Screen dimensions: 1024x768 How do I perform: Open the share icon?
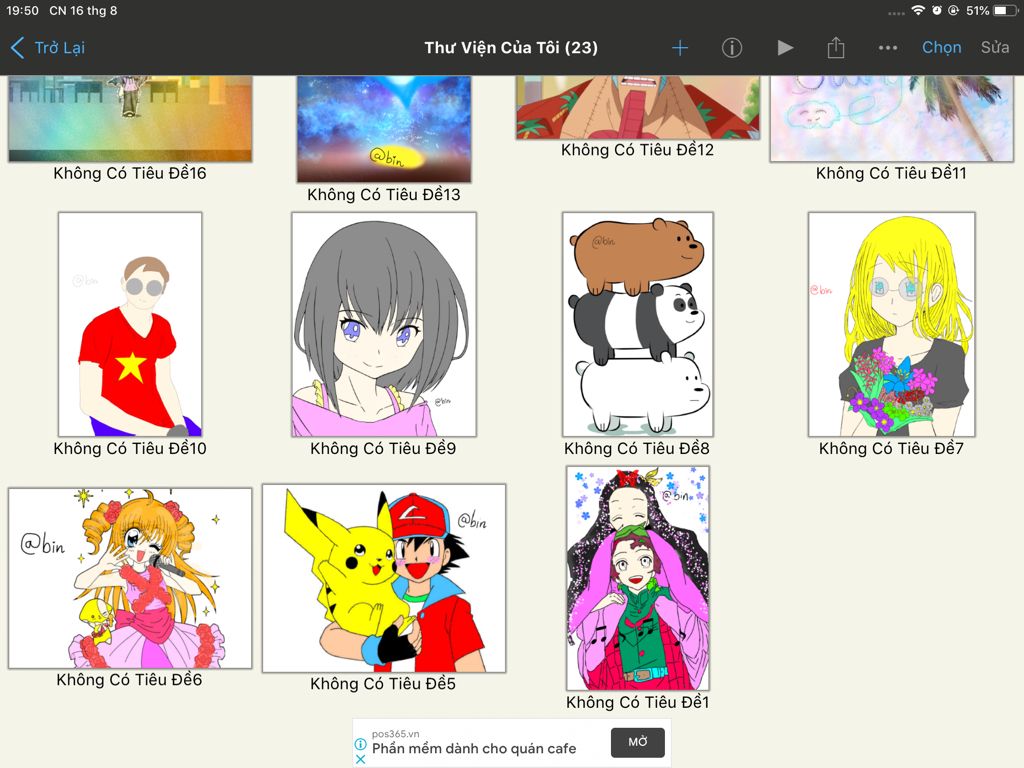[x=836, y=48]
